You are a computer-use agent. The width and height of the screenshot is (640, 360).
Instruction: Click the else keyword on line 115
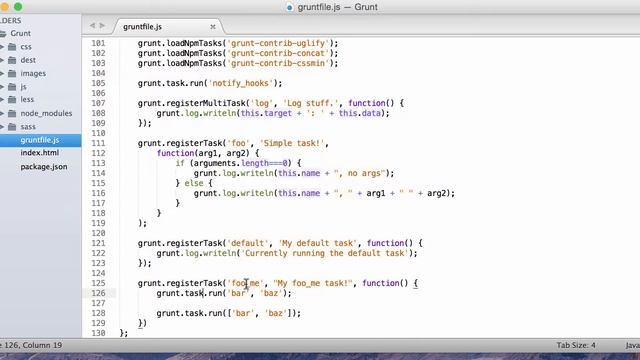click(x=193, y=183)
